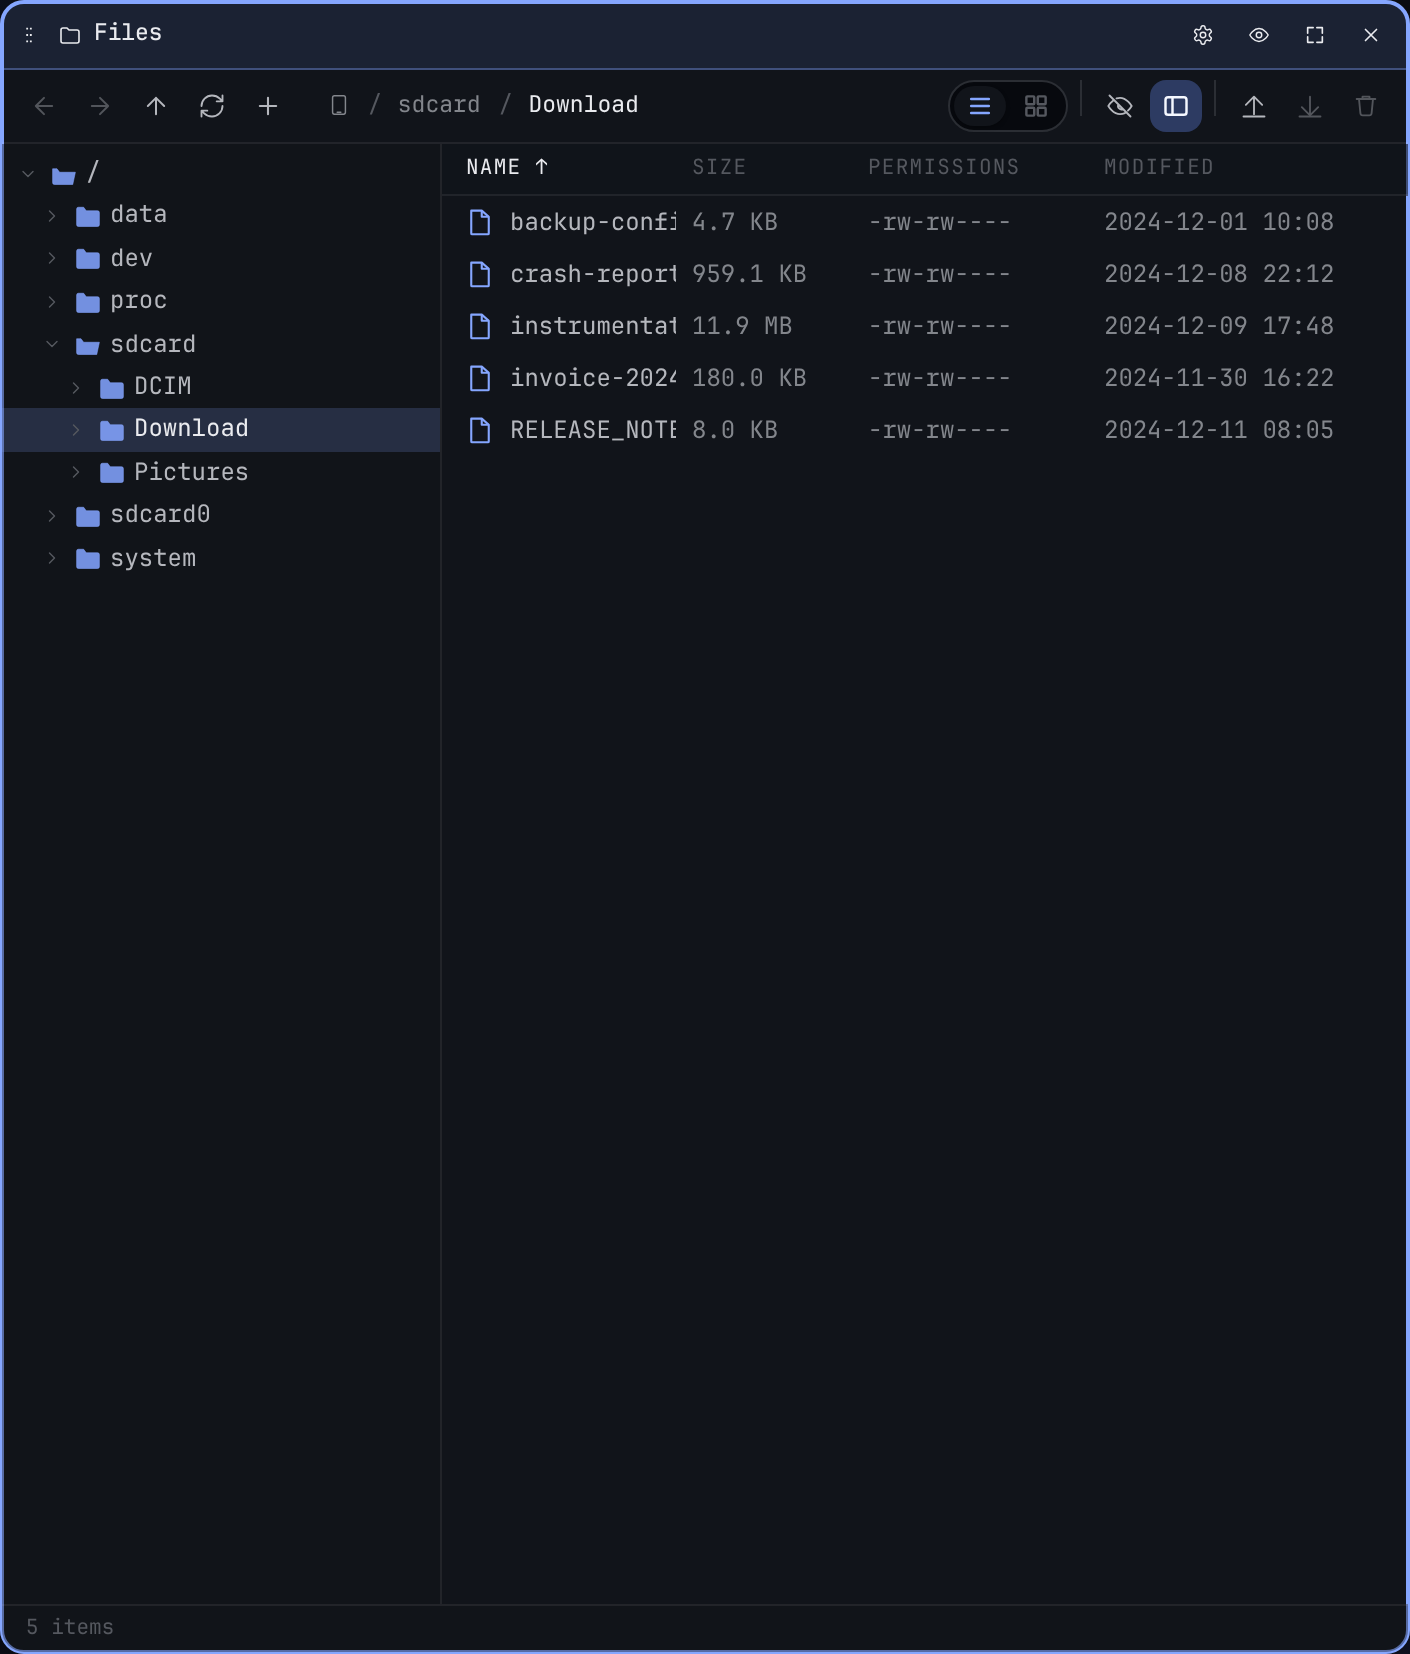Expand the data folder chevron
Screen dimensions: 1410x1654
click(52, 216)
